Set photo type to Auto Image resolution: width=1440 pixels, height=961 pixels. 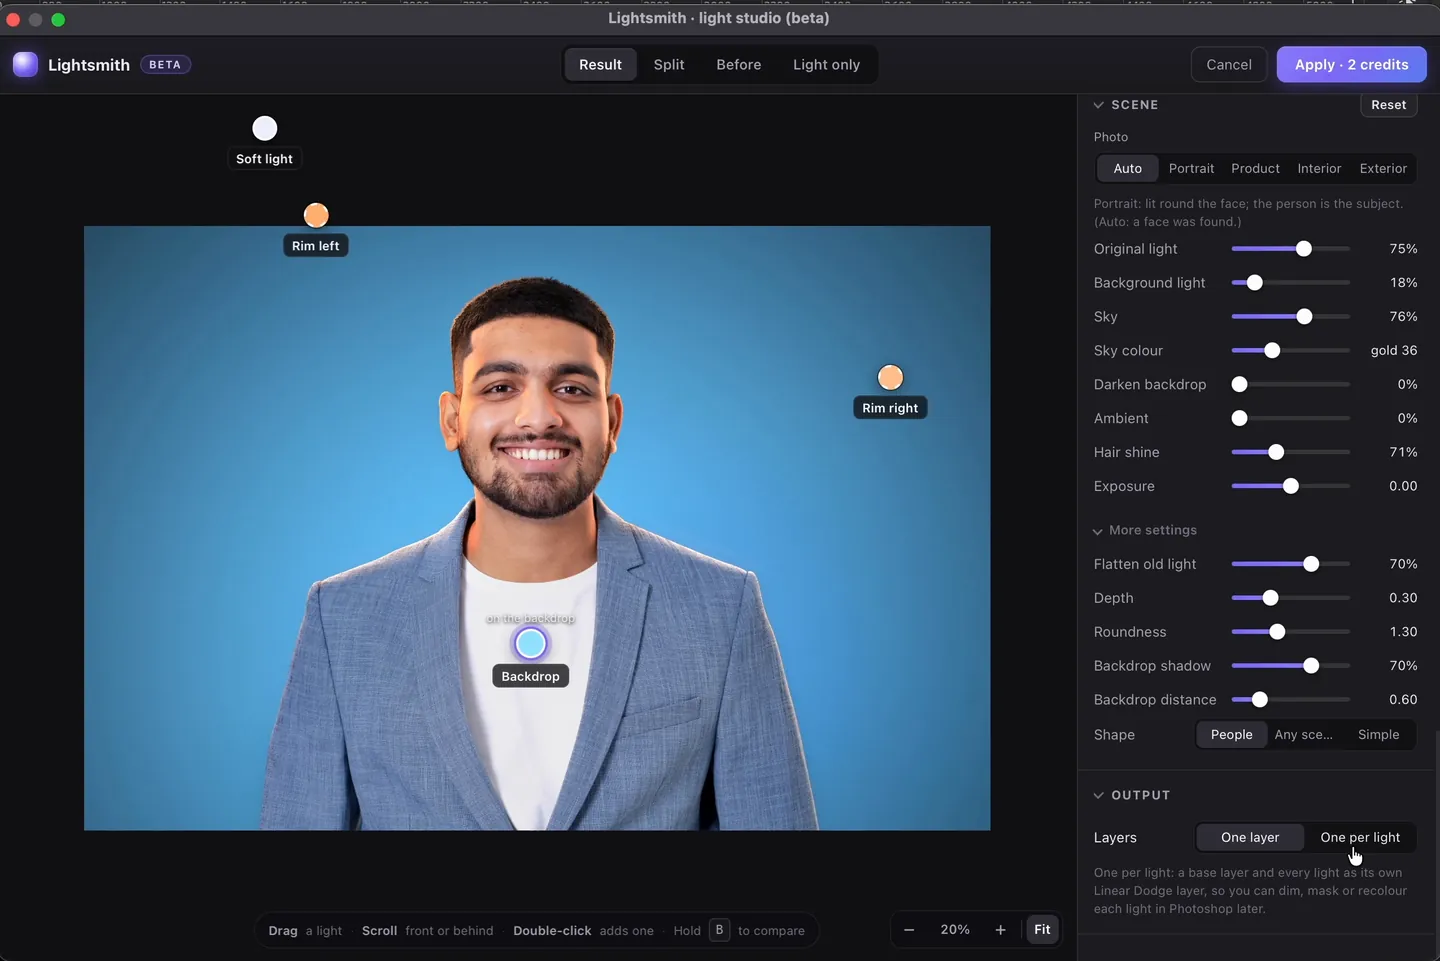click(x=1128, y=169)
